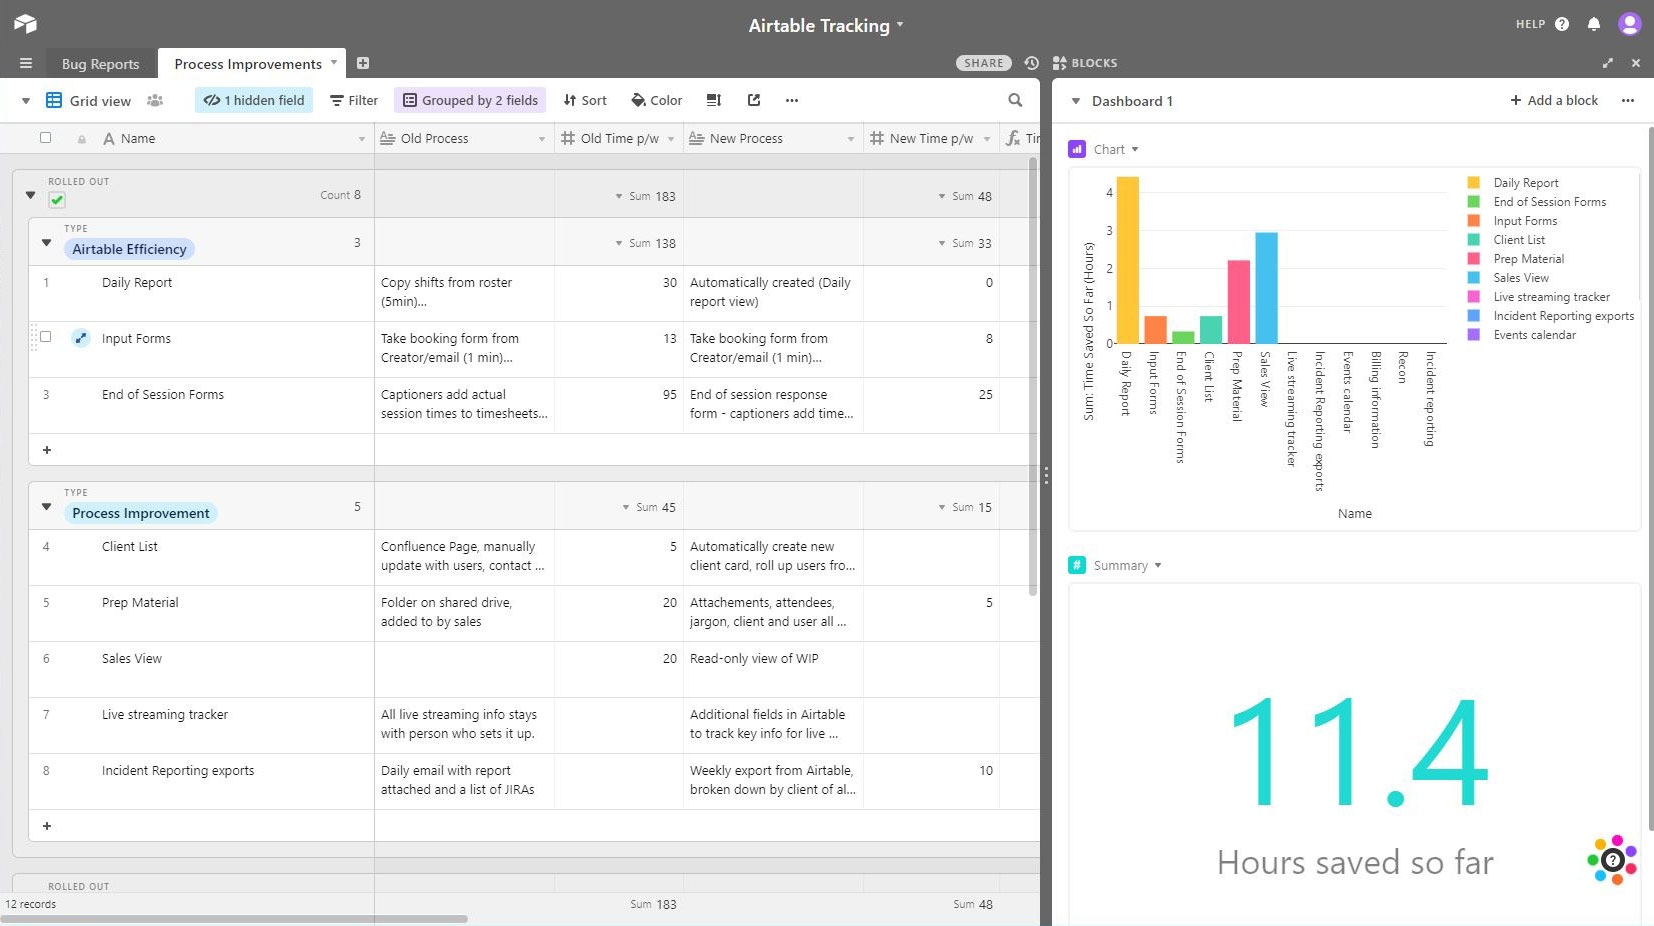Image resolution: width=1654 pixels, height=926 pixels.
Task: Open the New Time p/w column dropdown
Action: point(987,139)
